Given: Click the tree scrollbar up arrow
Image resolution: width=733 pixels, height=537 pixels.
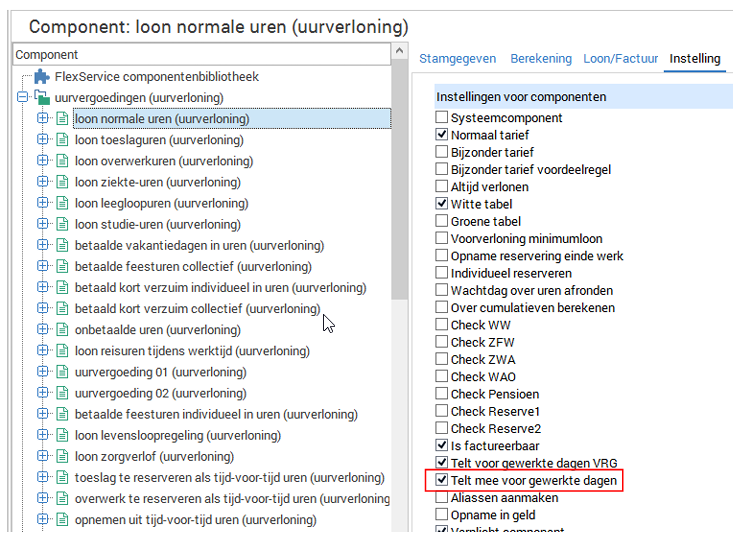Looking at the screenshot, I should pyautogui.click(x=400, y=50).
